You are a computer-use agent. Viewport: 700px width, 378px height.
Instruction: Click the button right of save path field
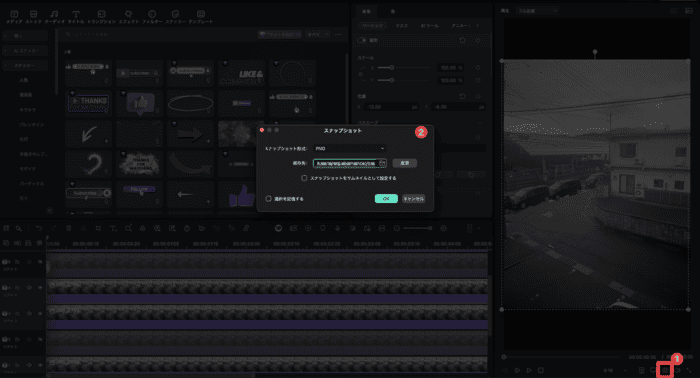(x=404, y=163)
